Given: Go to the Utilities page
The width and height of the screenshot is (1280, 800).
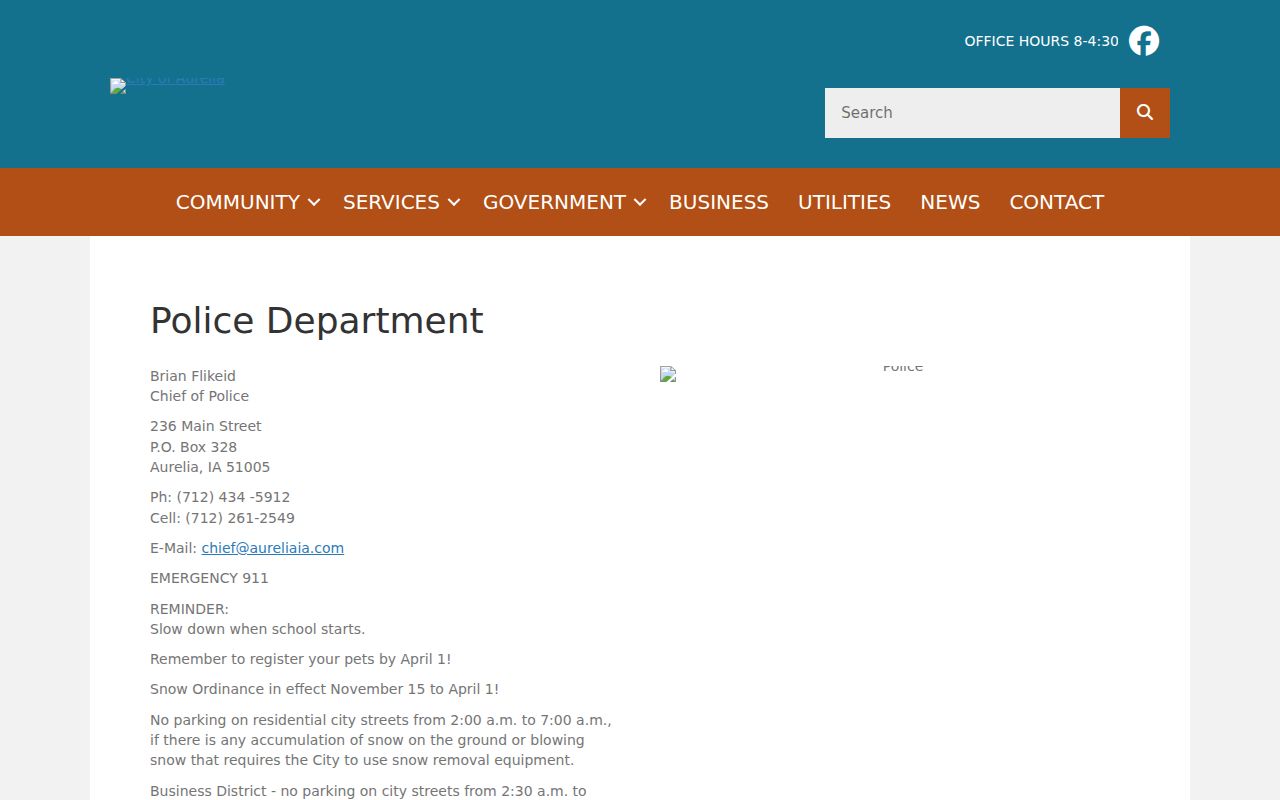Looking at the screenshot, I should (x=844, y=202).
